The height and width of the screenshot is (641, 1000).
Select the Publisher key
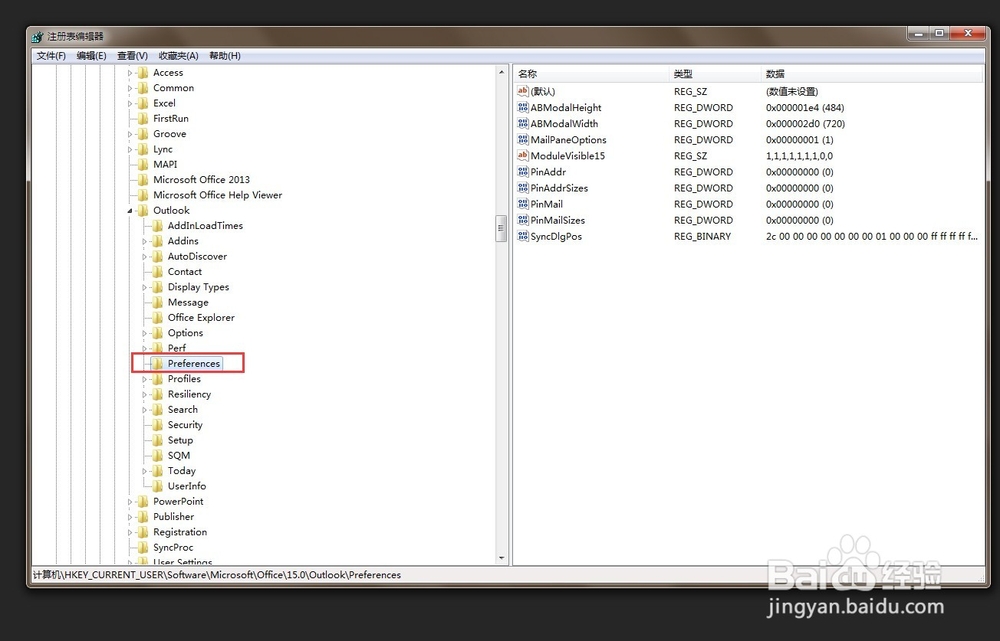pos(173,517)
